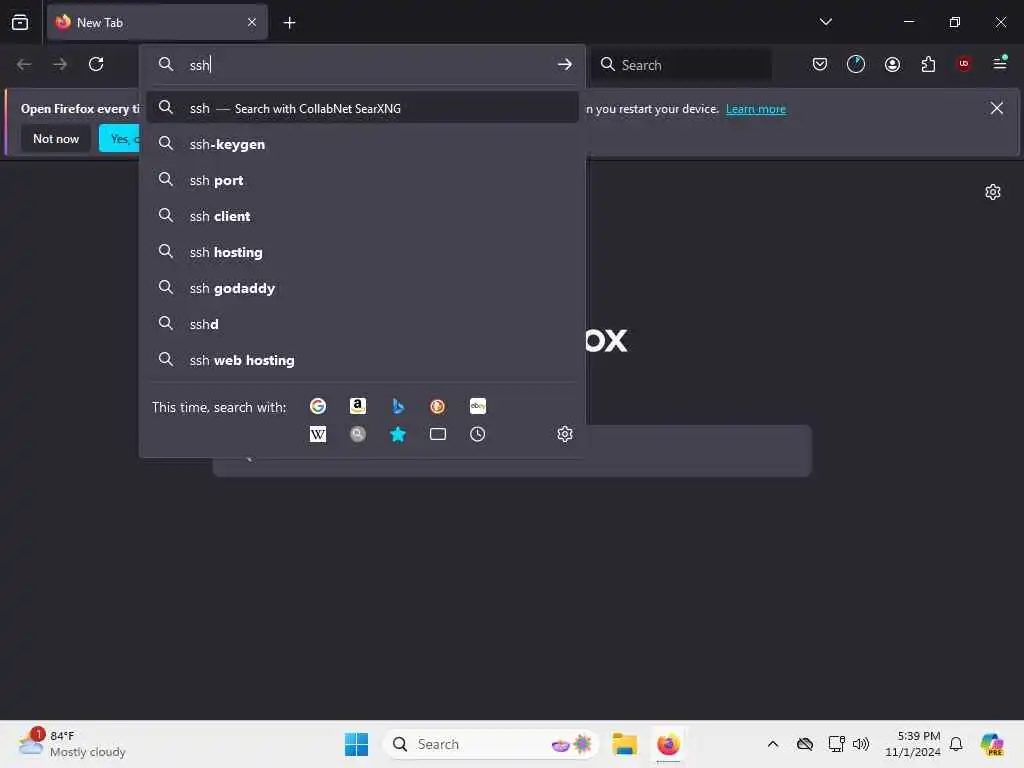1024x768 pixels.
Task: Open File Explorer from taskbar
Action: point(624,744)
